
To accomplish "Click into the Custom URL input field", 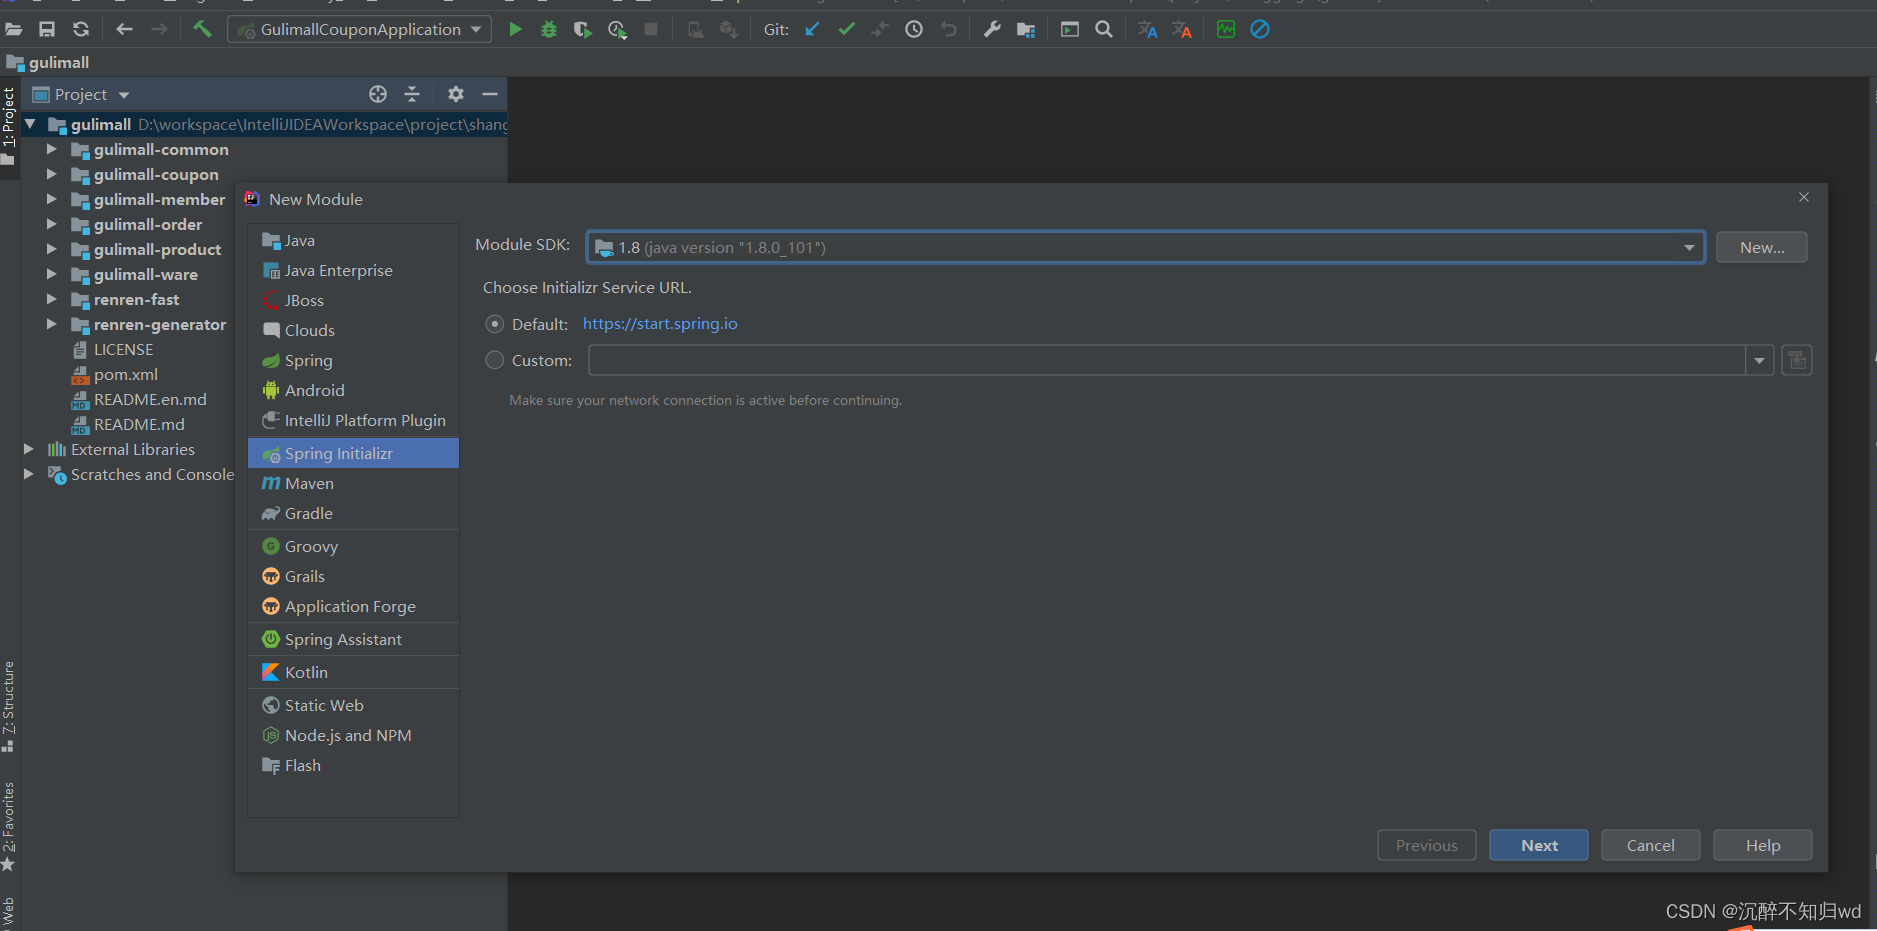I will (1167, 360).
